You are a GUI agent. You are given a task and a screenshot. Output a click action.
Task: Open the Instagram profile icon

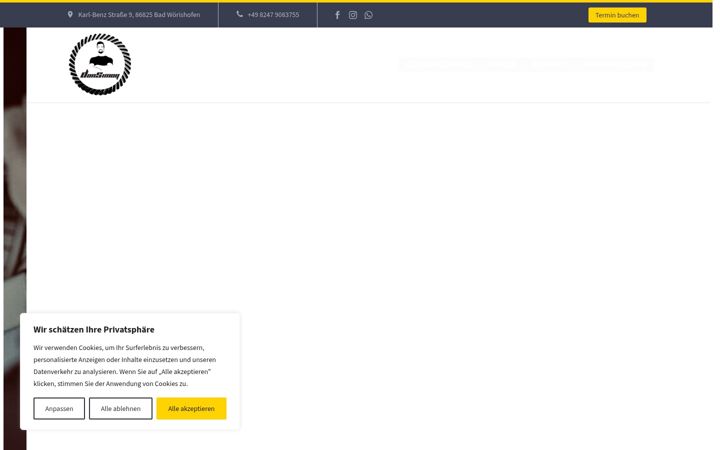pyautogui.click(x=353, y=15)
